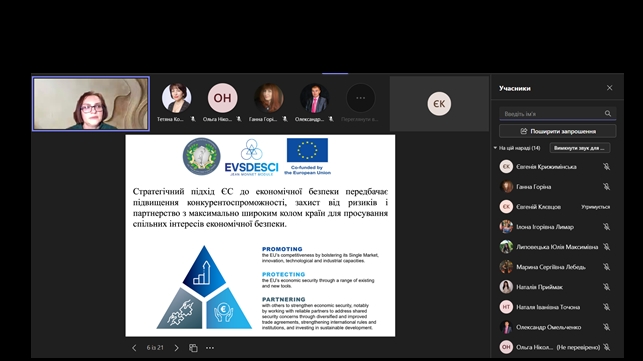Close the Учасники panel
The height and width of the screenshot is (361, 643).
coord(609,88)
